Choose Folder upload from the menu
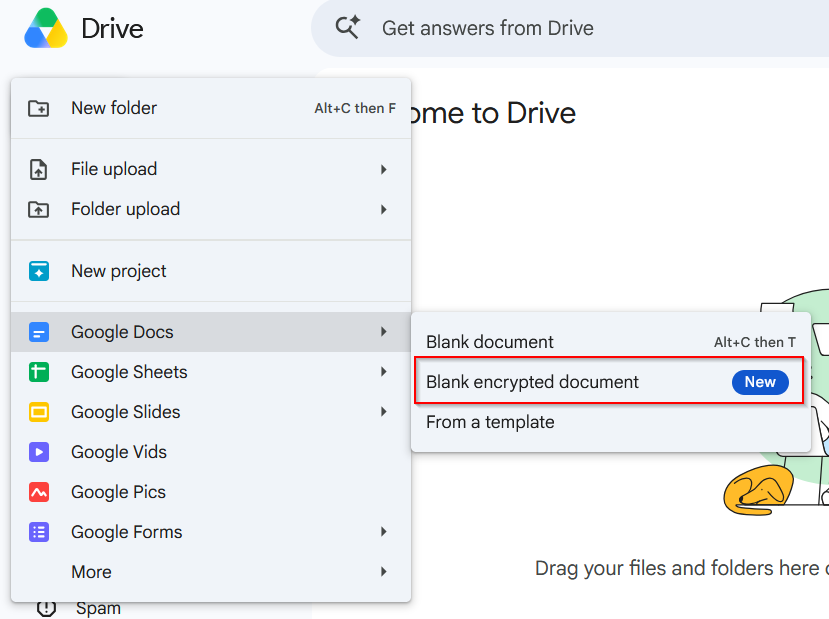 coord(211,209)
